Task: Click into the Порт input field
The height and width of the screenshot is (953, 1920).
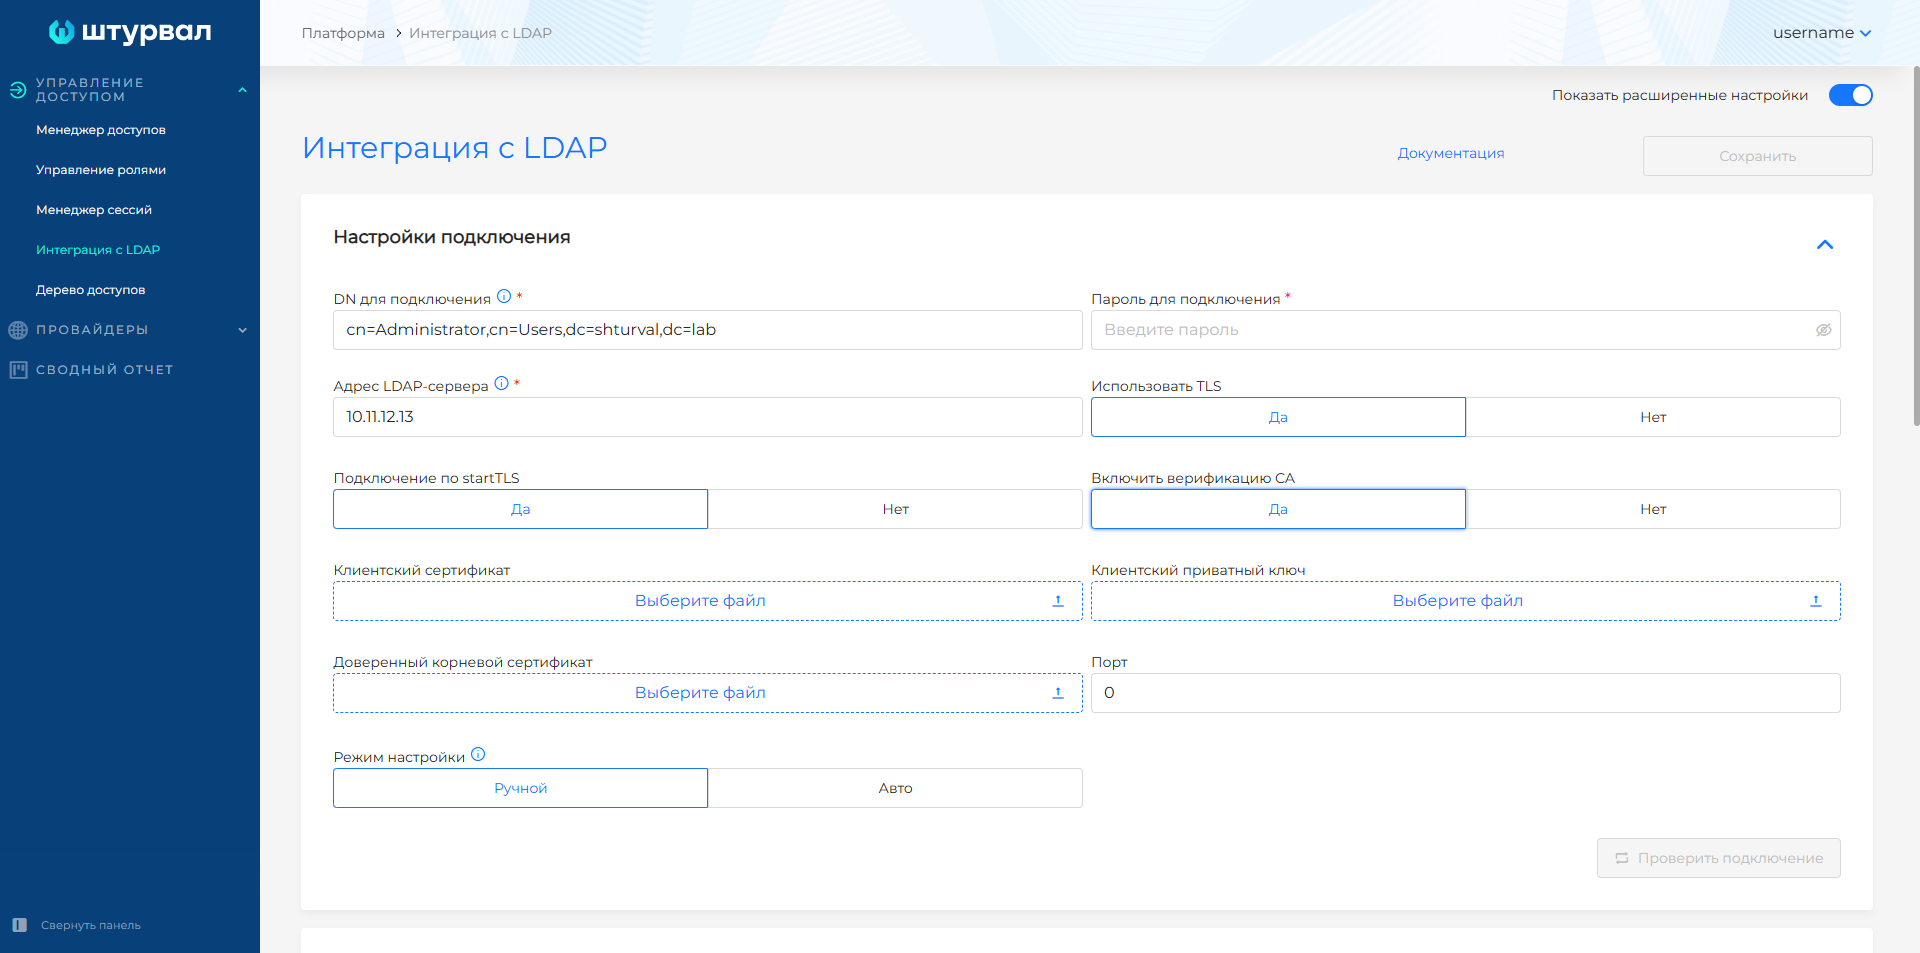Action: tap(1465, 693)
